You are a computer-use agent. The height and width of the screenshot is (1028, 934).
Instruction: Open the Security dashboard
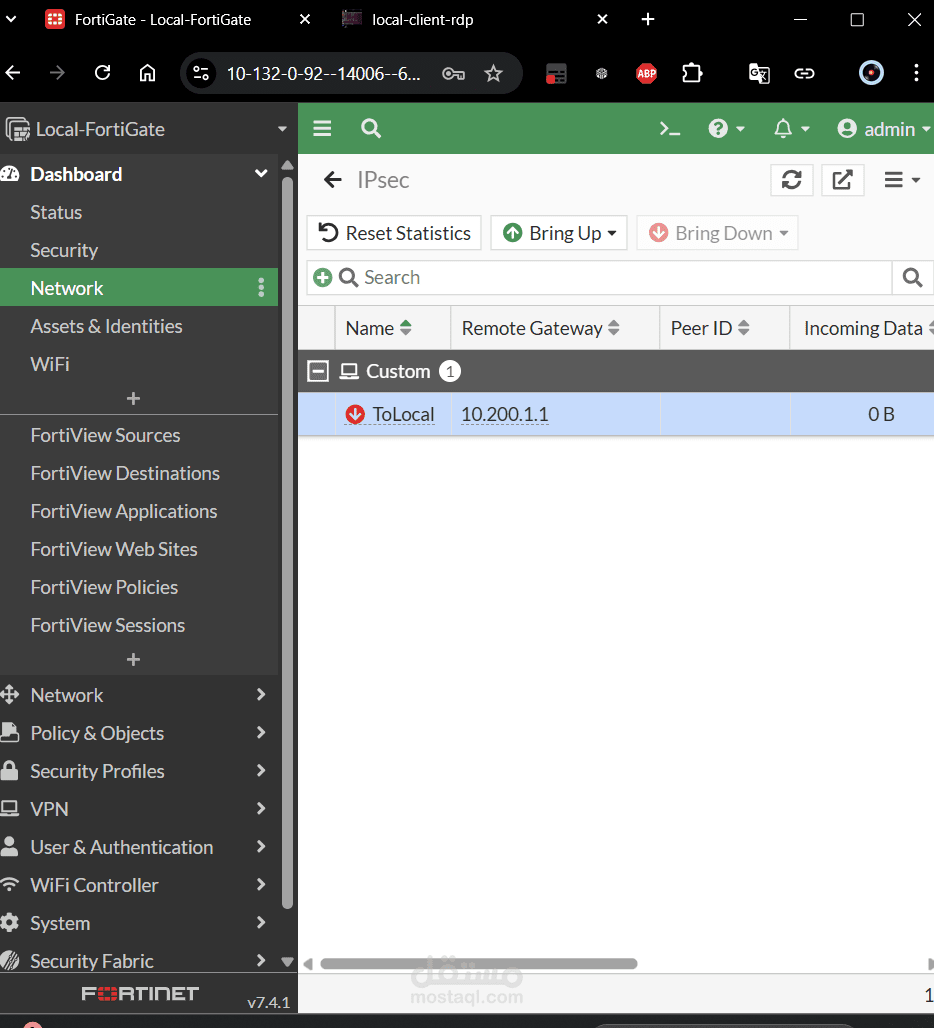click(64, 250)
